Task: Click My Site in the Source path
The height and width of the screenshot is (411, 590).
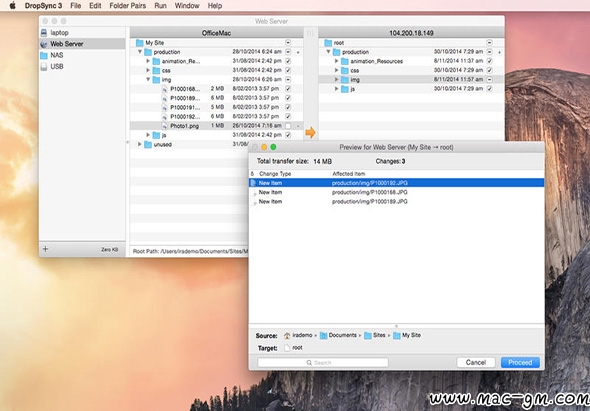Action: [407, 335]
